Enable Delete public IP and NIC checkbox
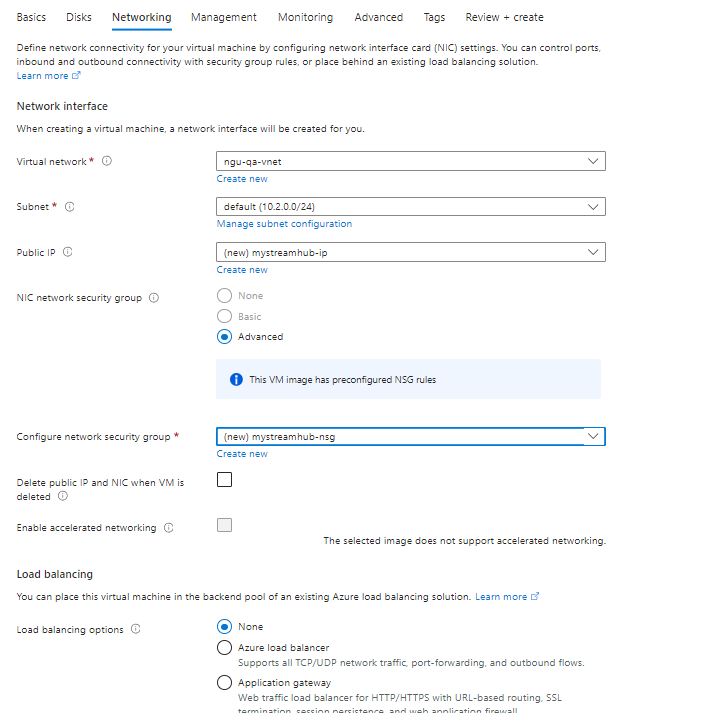716x713 pixels. pyautogui.click(x=225, y=479)
